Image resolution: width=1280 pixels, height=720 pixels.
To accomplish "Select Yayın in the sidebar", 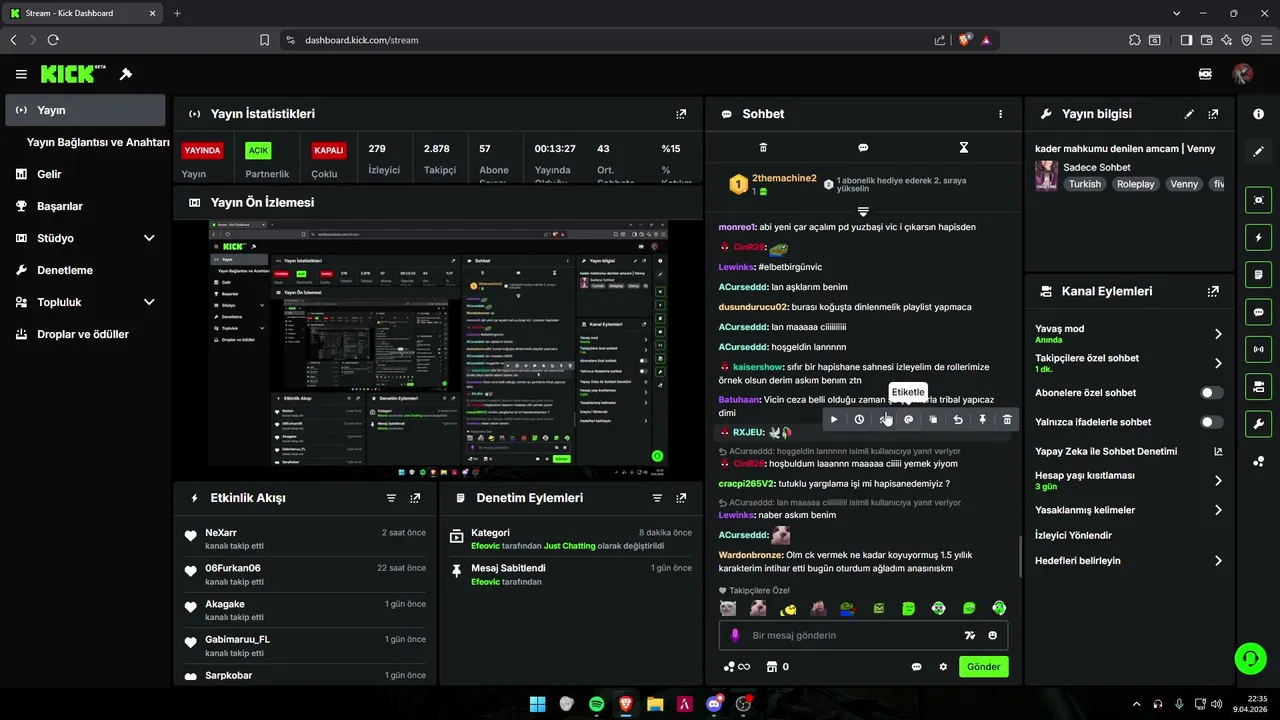I will pyautogui.click(x=85, y=110).
